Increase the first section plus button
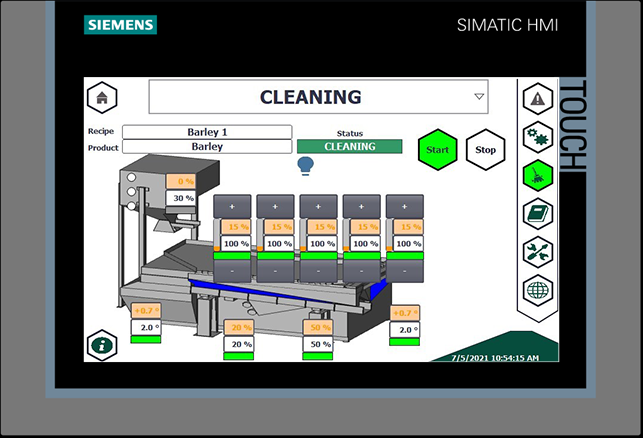Image resolution: width=643 pixels, height=438 pixels. 232,206
